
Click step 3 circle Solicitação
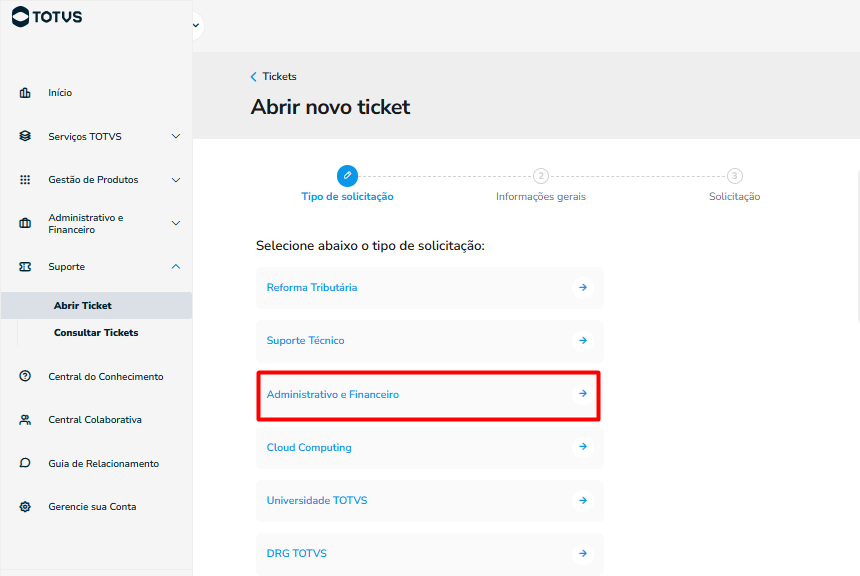pyautogui.click(x=734, y=176)
